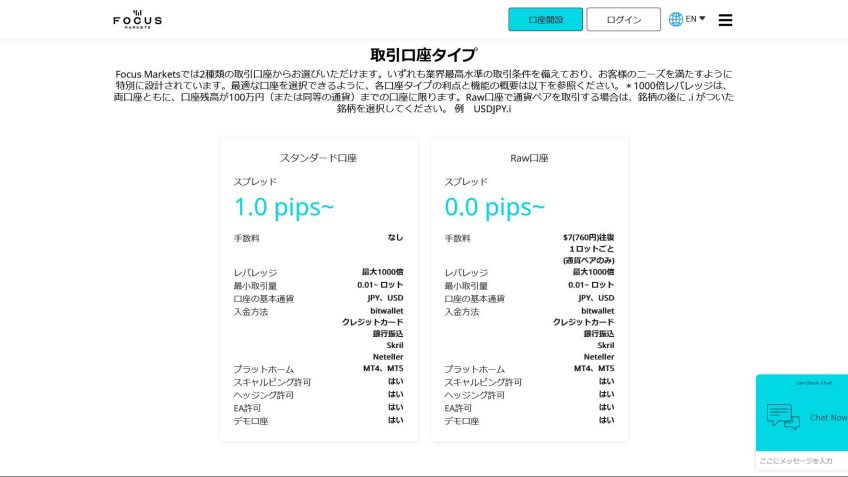Click the chat bubbles icon
Screen dimensions: 848x477
coord(782,417)
